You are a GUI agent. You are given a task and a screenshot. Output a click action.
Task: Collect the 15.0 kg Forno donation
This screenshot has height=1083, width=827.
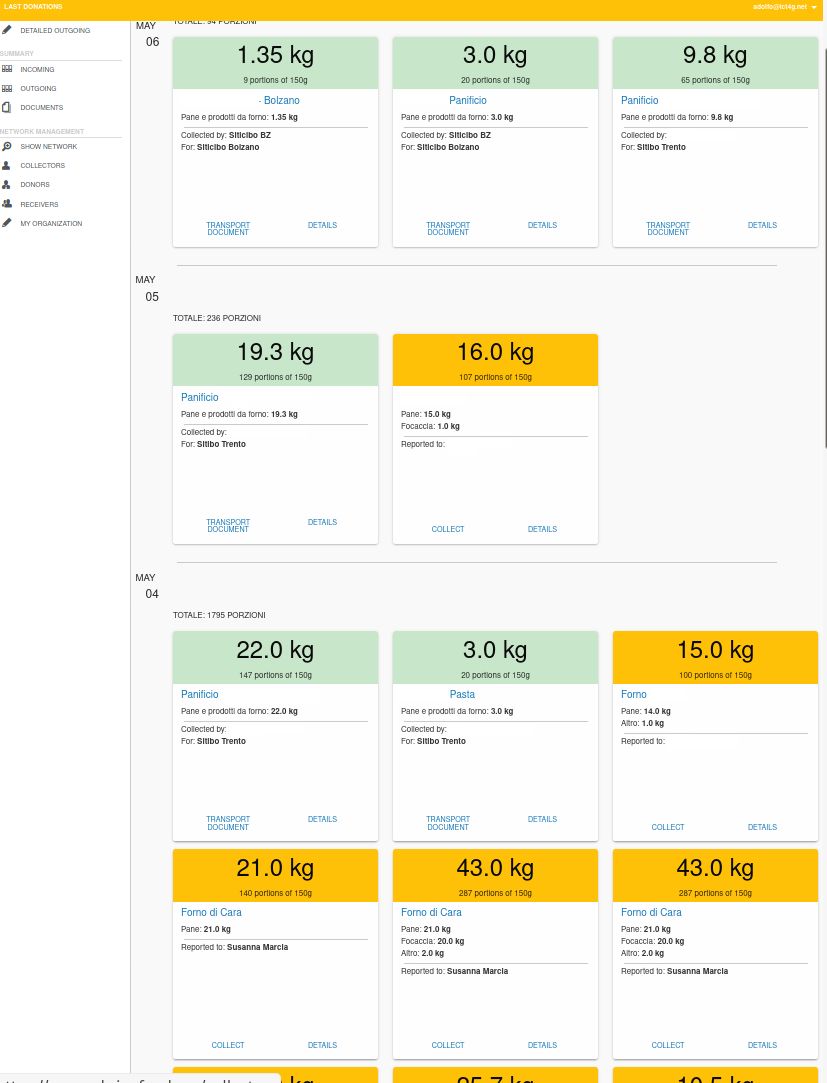coord(667,827)
